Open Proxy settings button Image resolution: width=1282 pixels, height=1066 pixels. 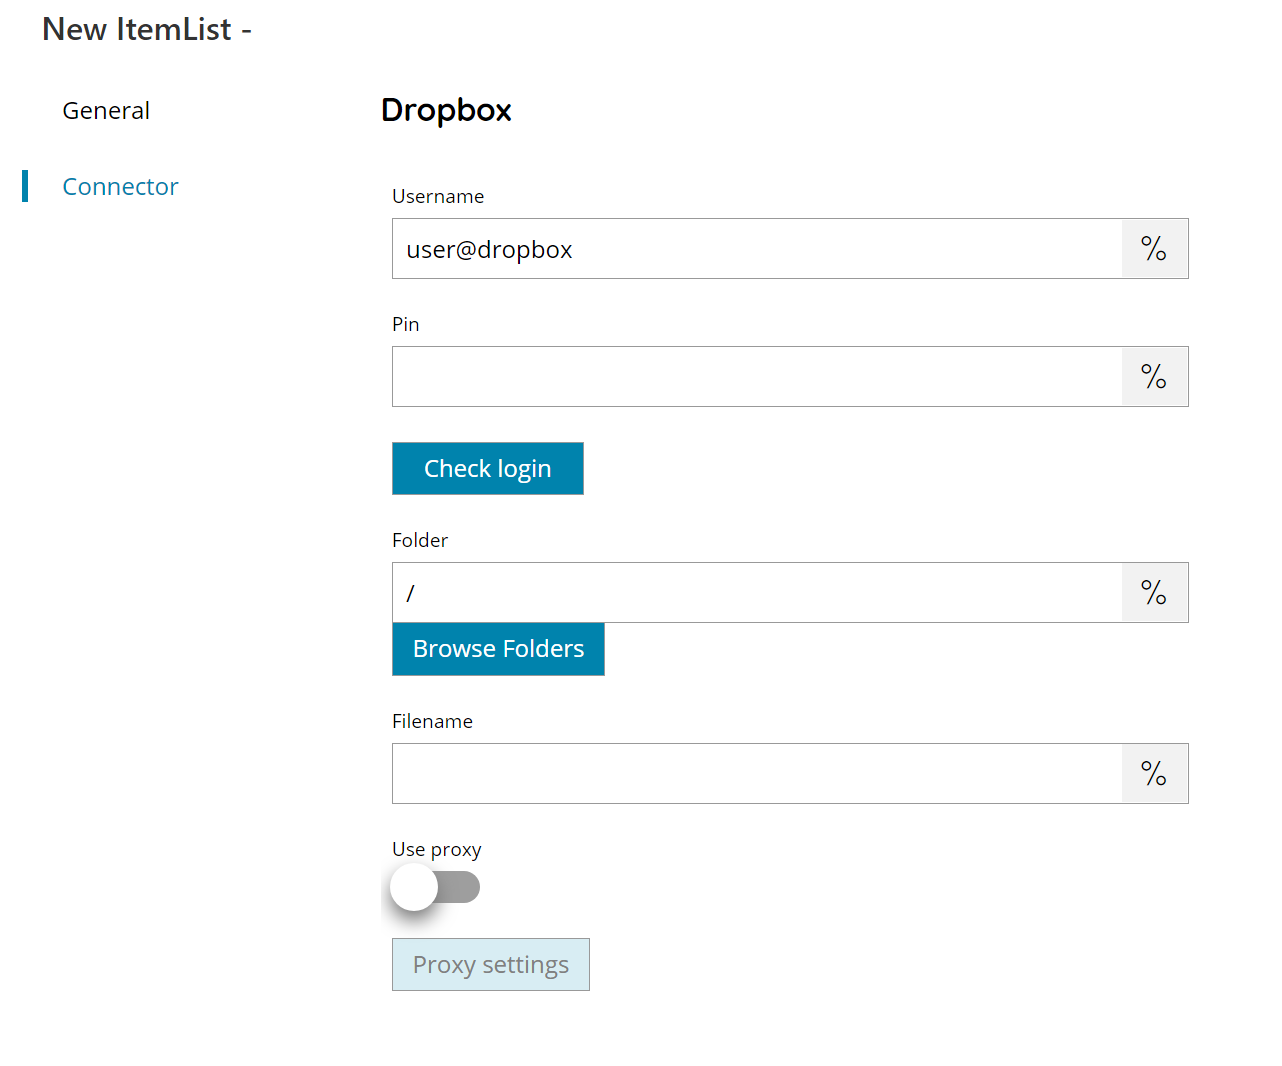tap(491, 965)
